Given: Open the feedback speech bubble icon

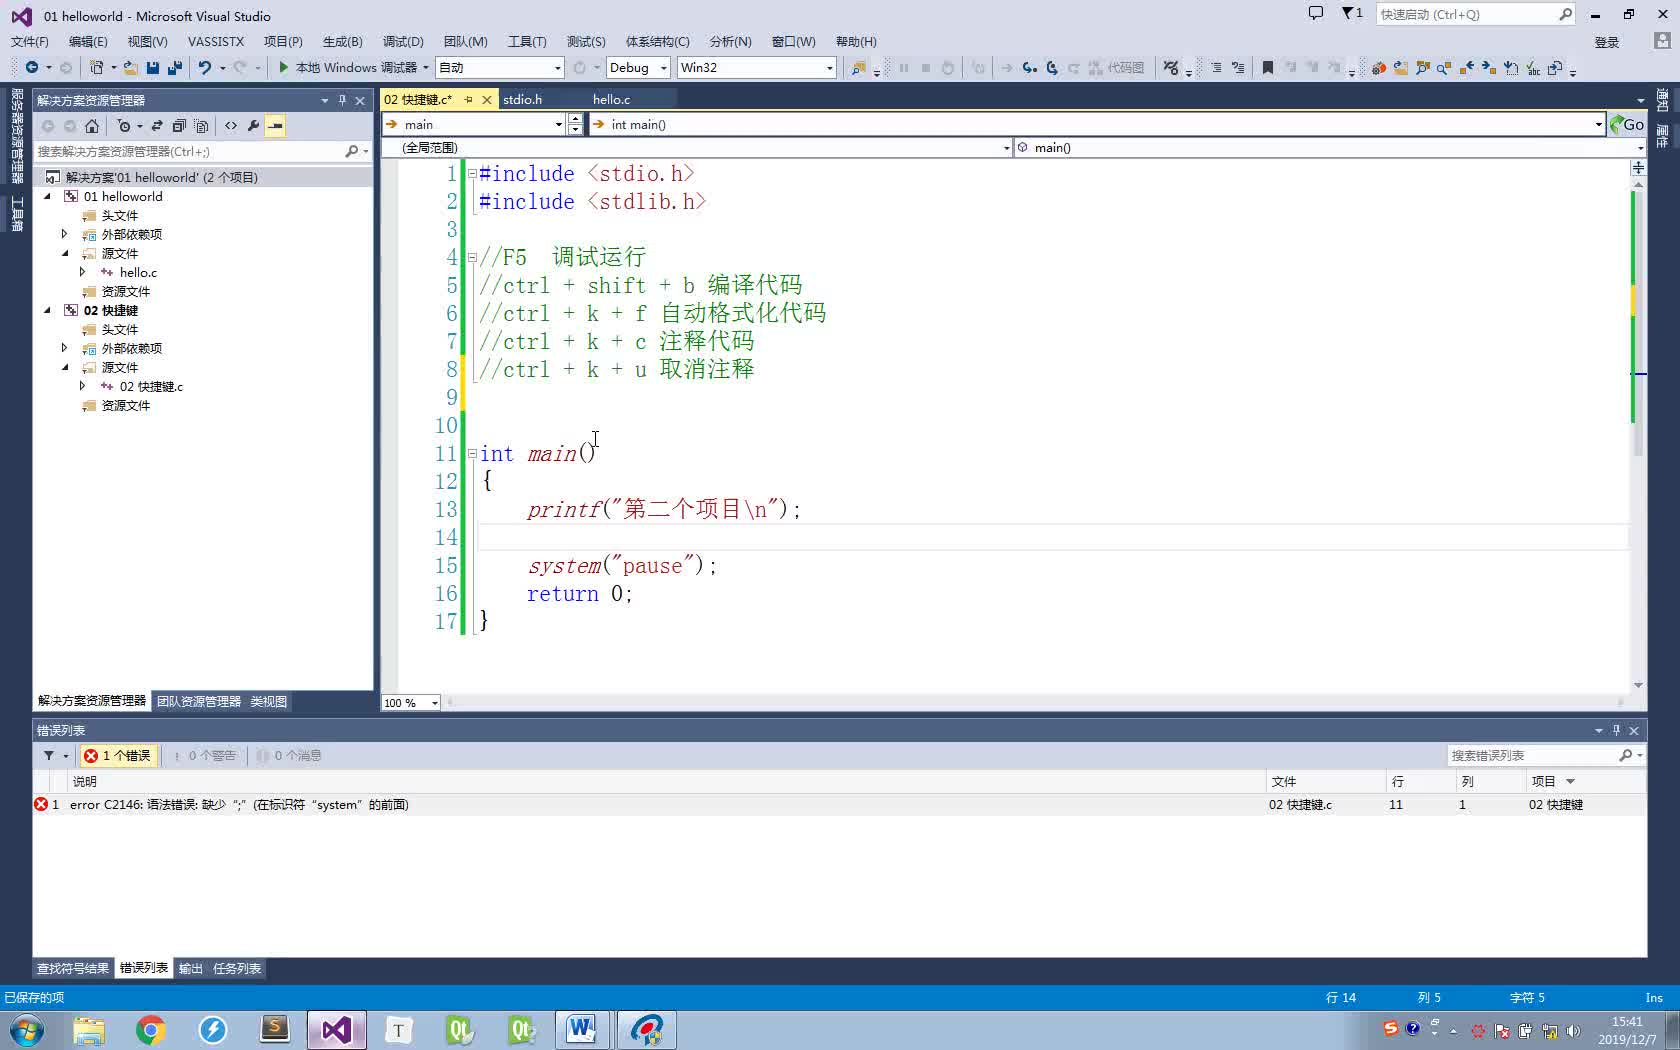Looking at the screenshot, I should tap(1316, 13).
